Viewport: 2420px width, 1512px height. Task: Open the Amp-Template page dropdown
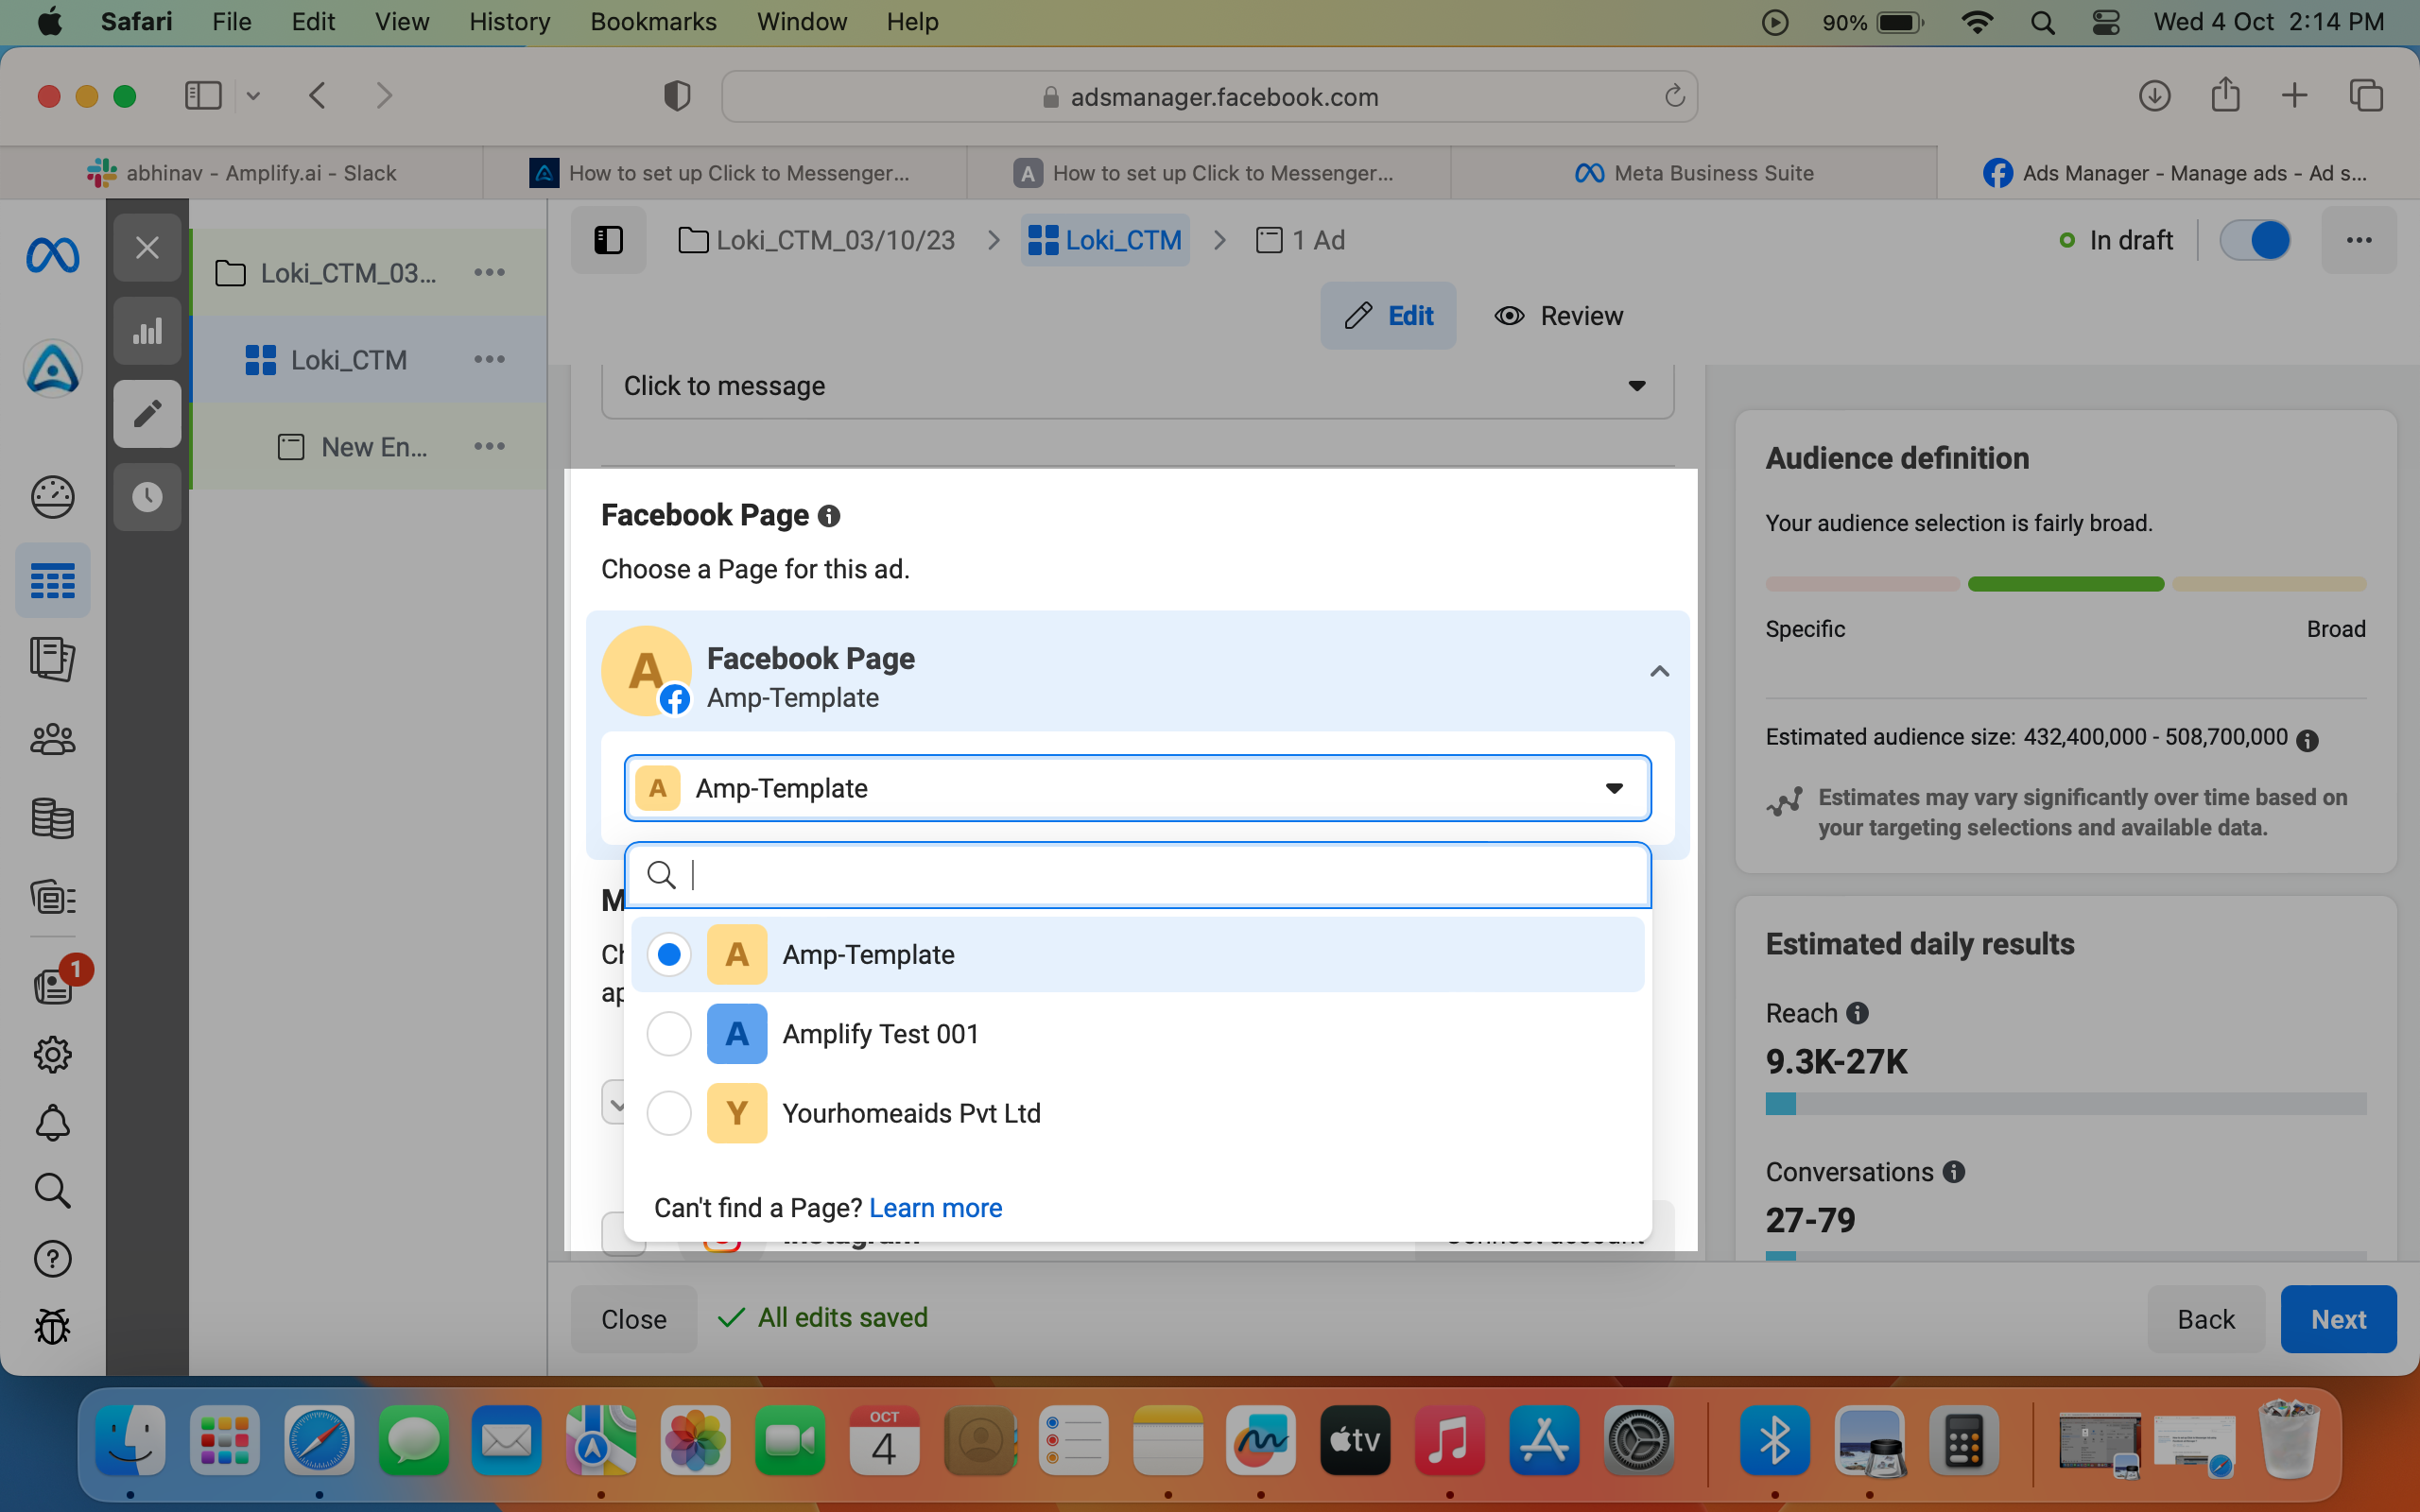tap(1137, 788)
